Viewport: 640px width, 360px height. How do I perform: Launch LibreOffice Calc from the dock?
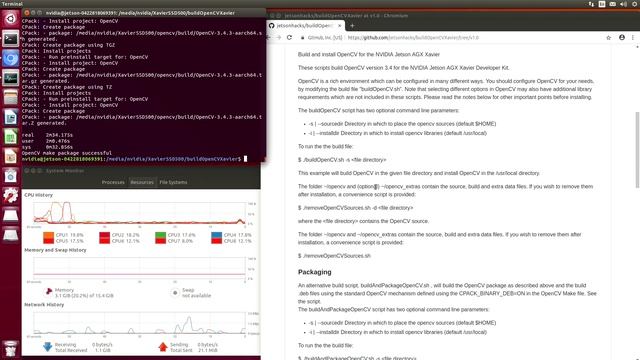pos(11,137)
